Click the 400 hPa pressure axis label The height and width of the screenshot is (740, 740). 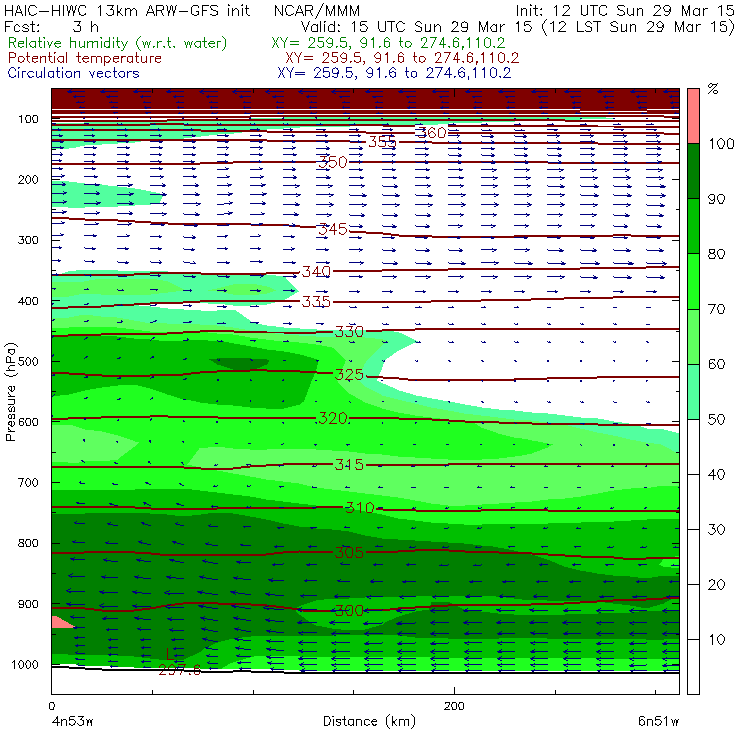(28, 301)
